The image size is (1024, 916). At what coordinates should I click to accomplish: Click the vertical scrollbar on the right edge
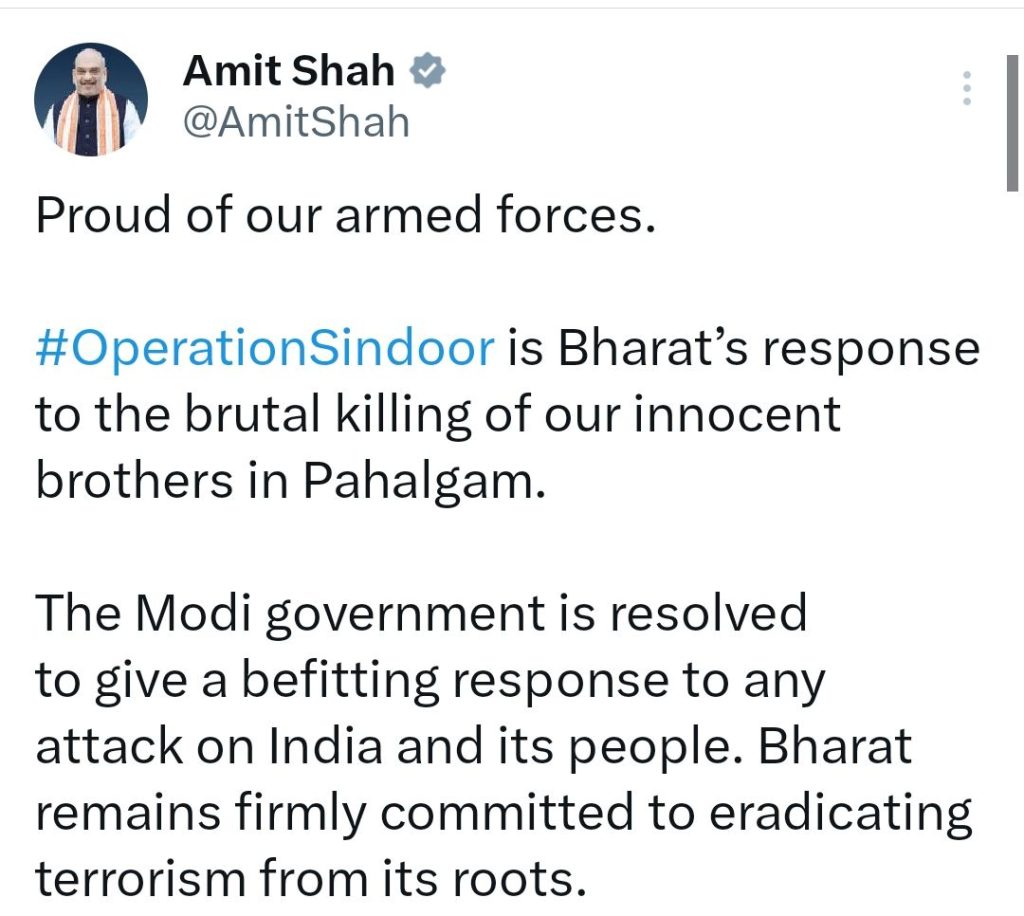[x=1012, y=120]
